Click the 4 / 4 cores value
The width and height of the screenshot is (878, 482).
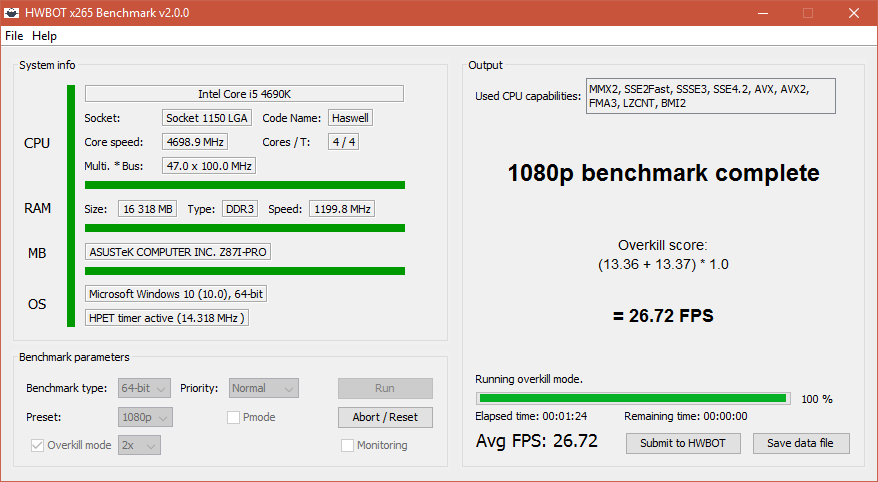tap(344, 142)
